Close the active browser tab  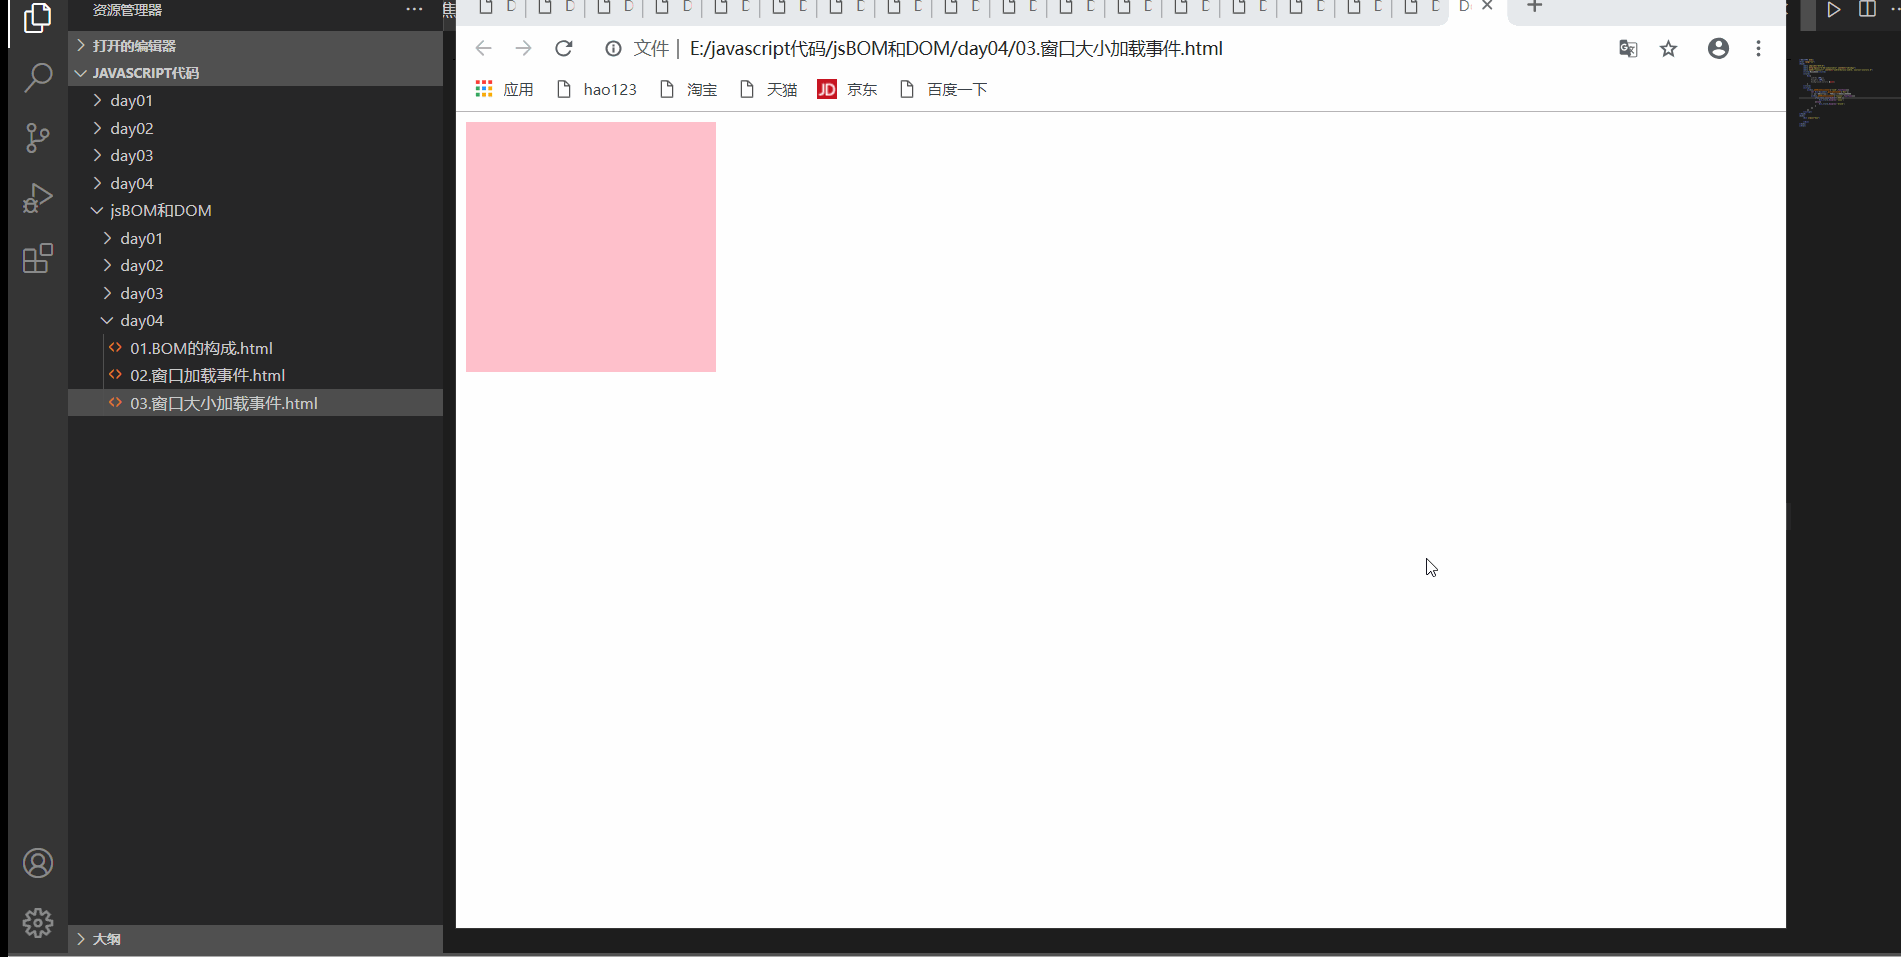pos(1487,6)
